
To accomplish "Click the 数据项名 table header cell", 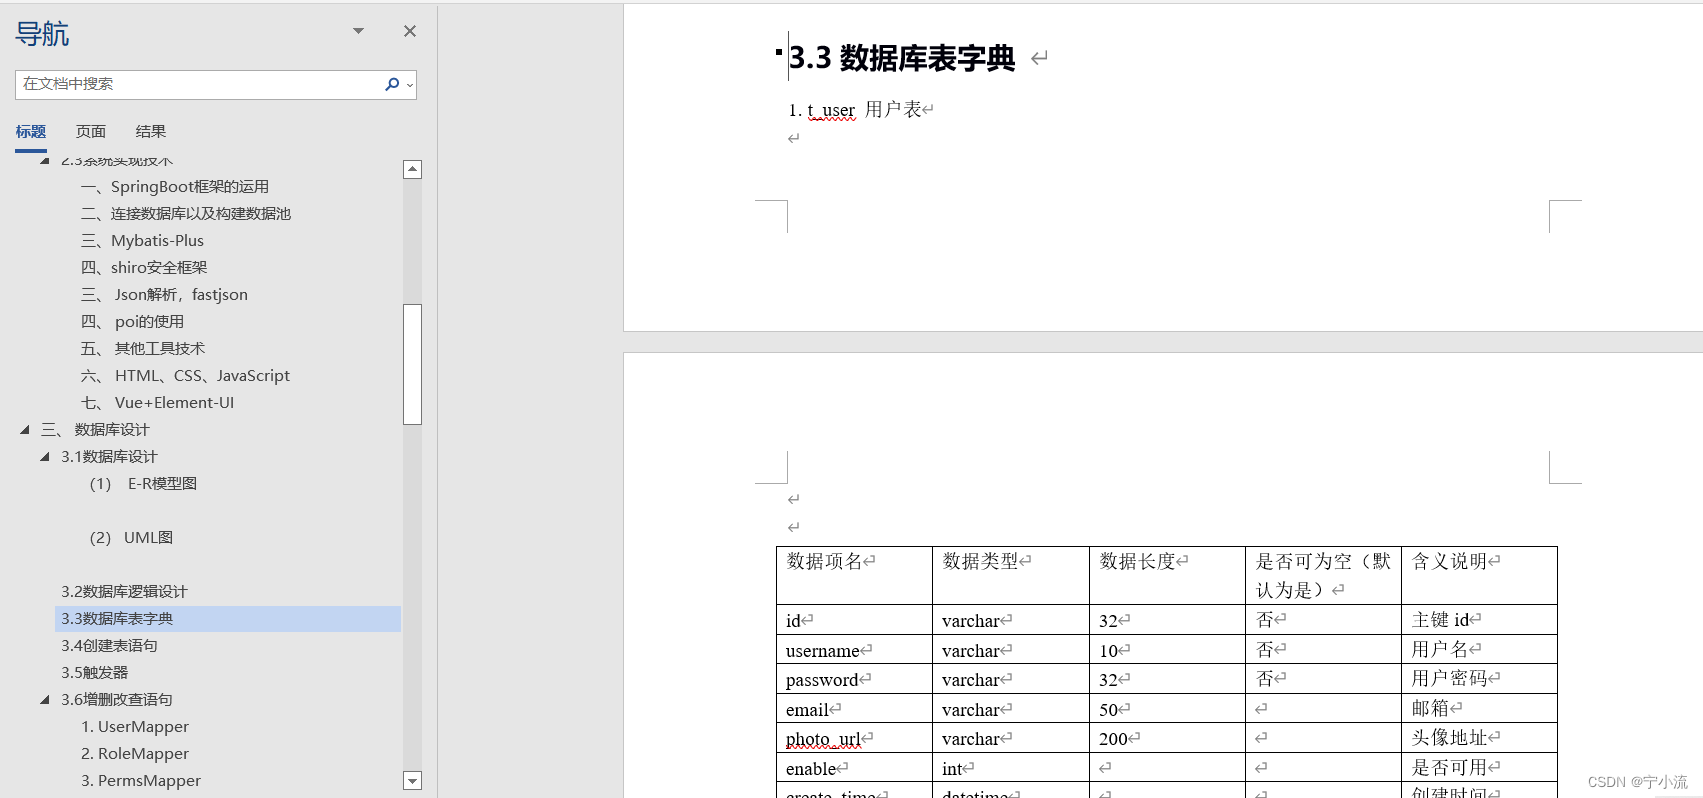I will [854, 575].
